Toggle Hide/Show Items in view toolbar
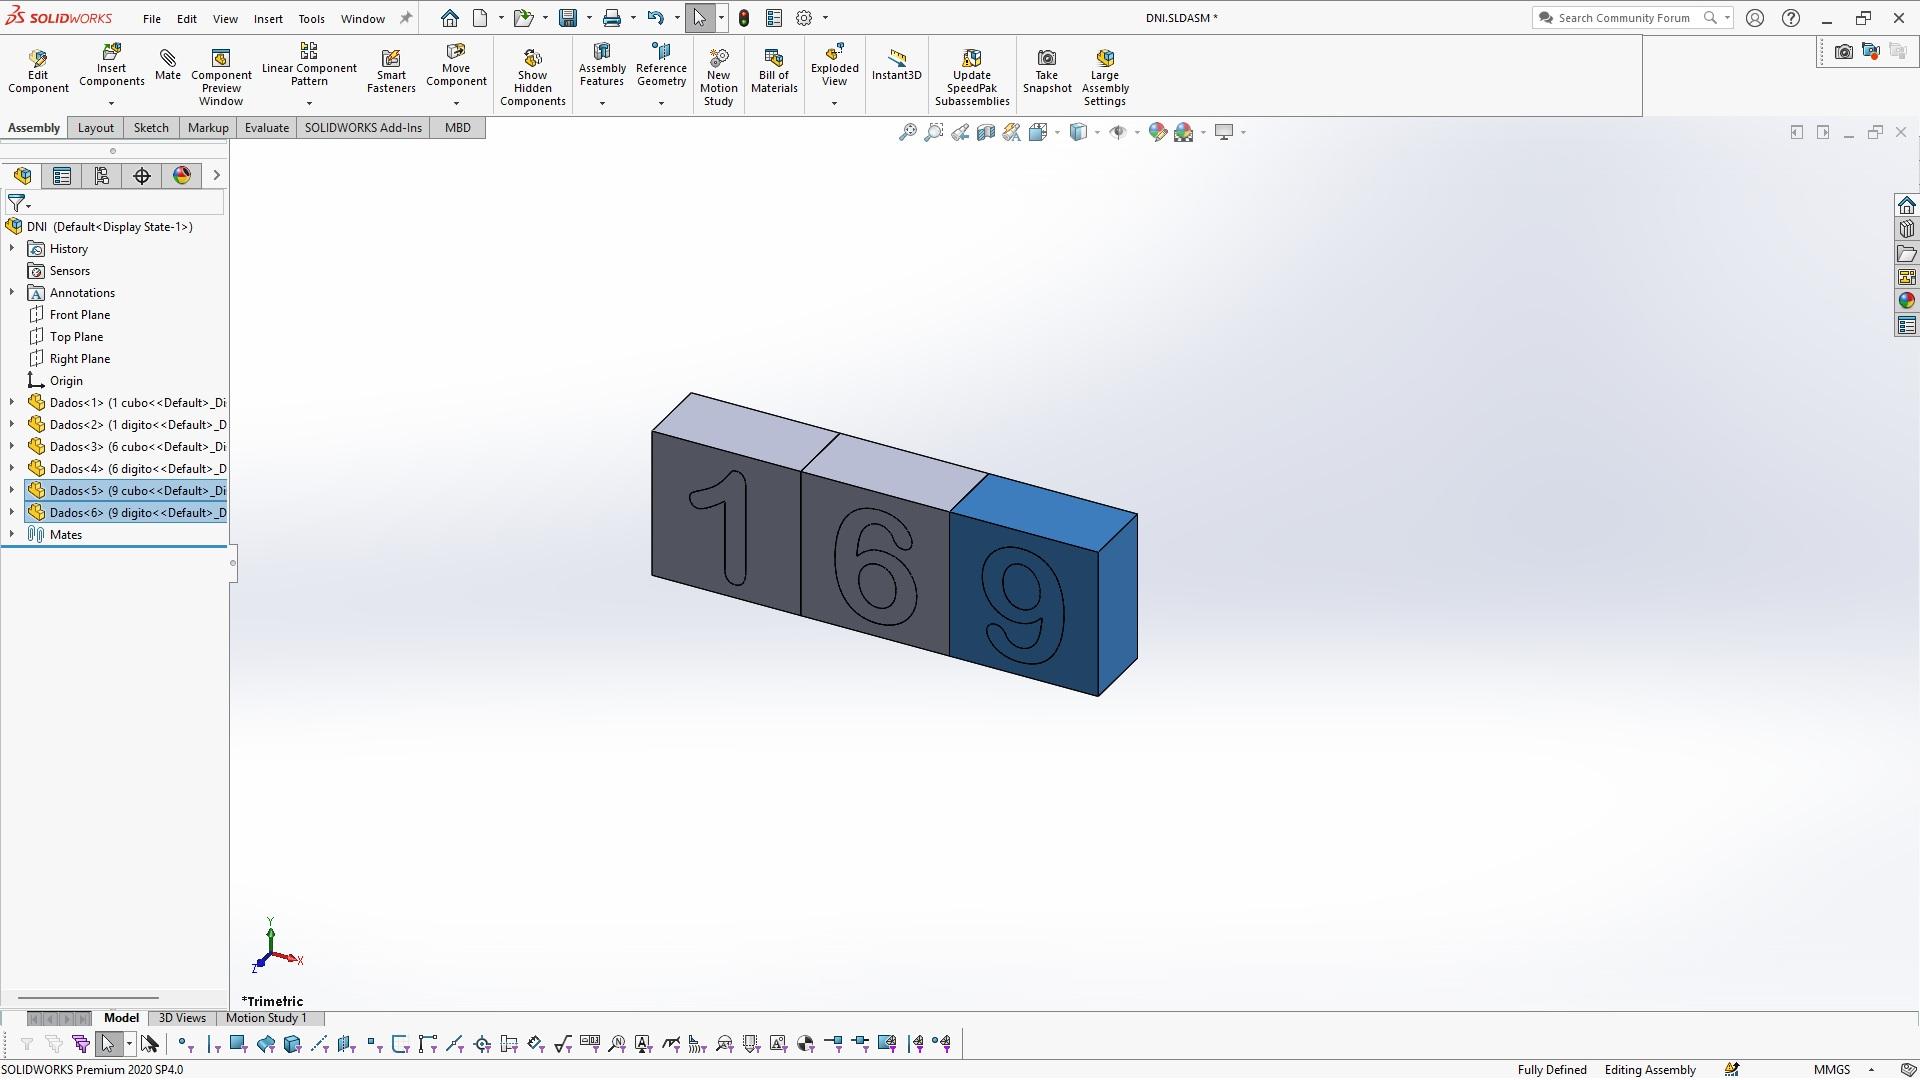This screenshot has width=1920, height=1080. [x=1118, y=132]
